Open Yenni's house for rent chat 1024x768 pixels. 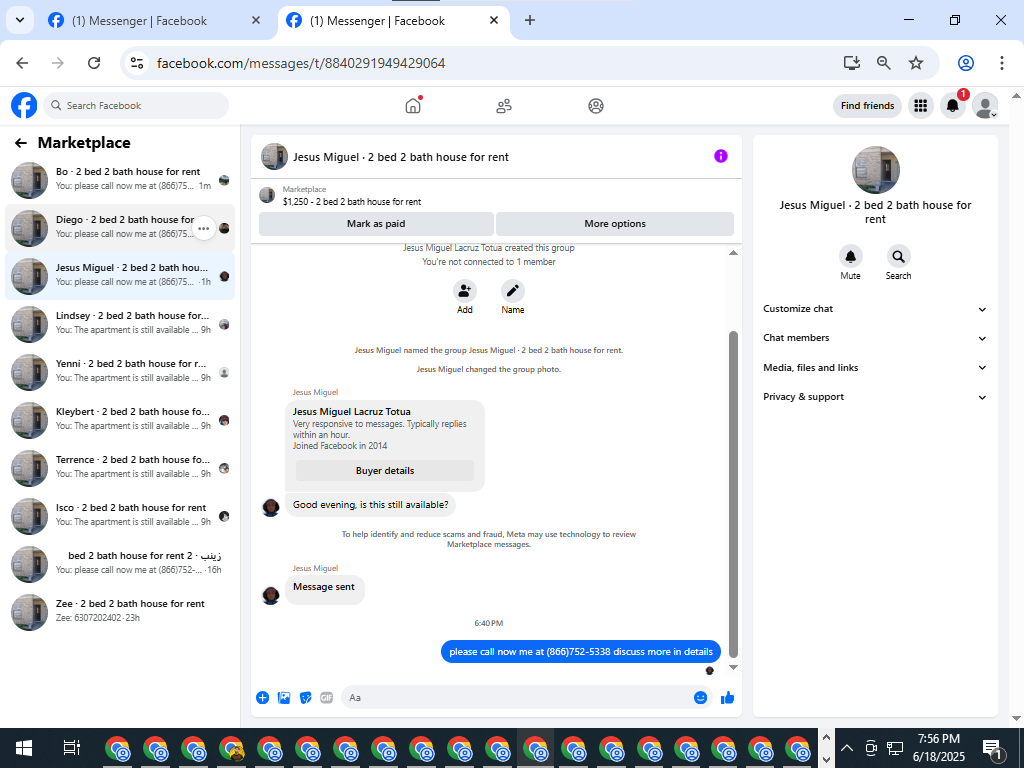(x=120, y=372)
